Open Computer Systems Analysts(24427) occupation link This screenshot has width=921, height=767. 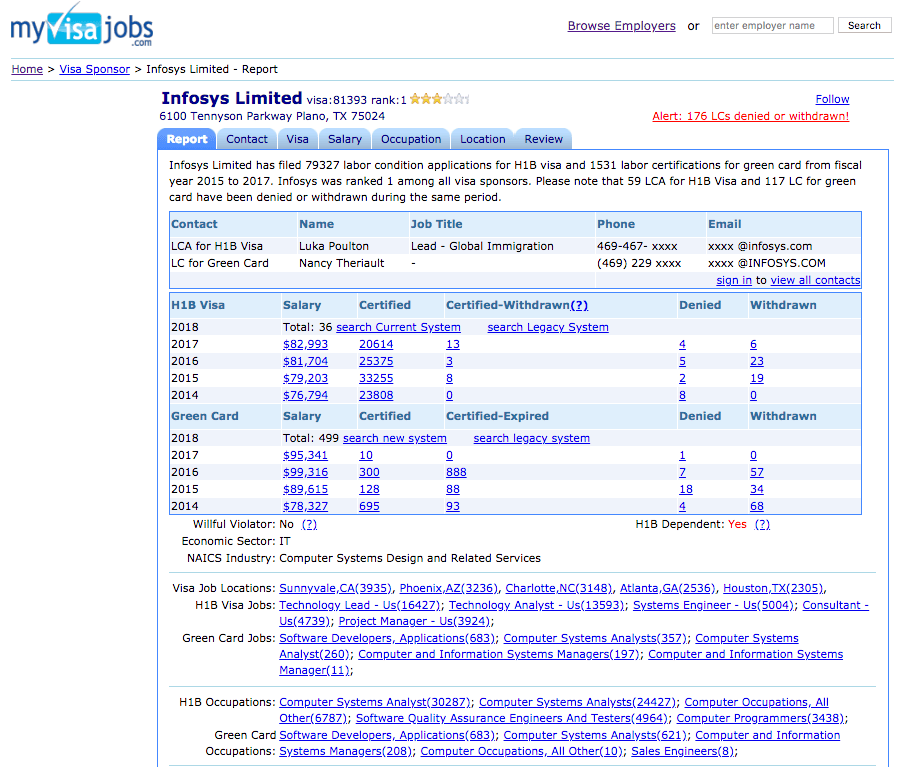click(x=577, y=702)
